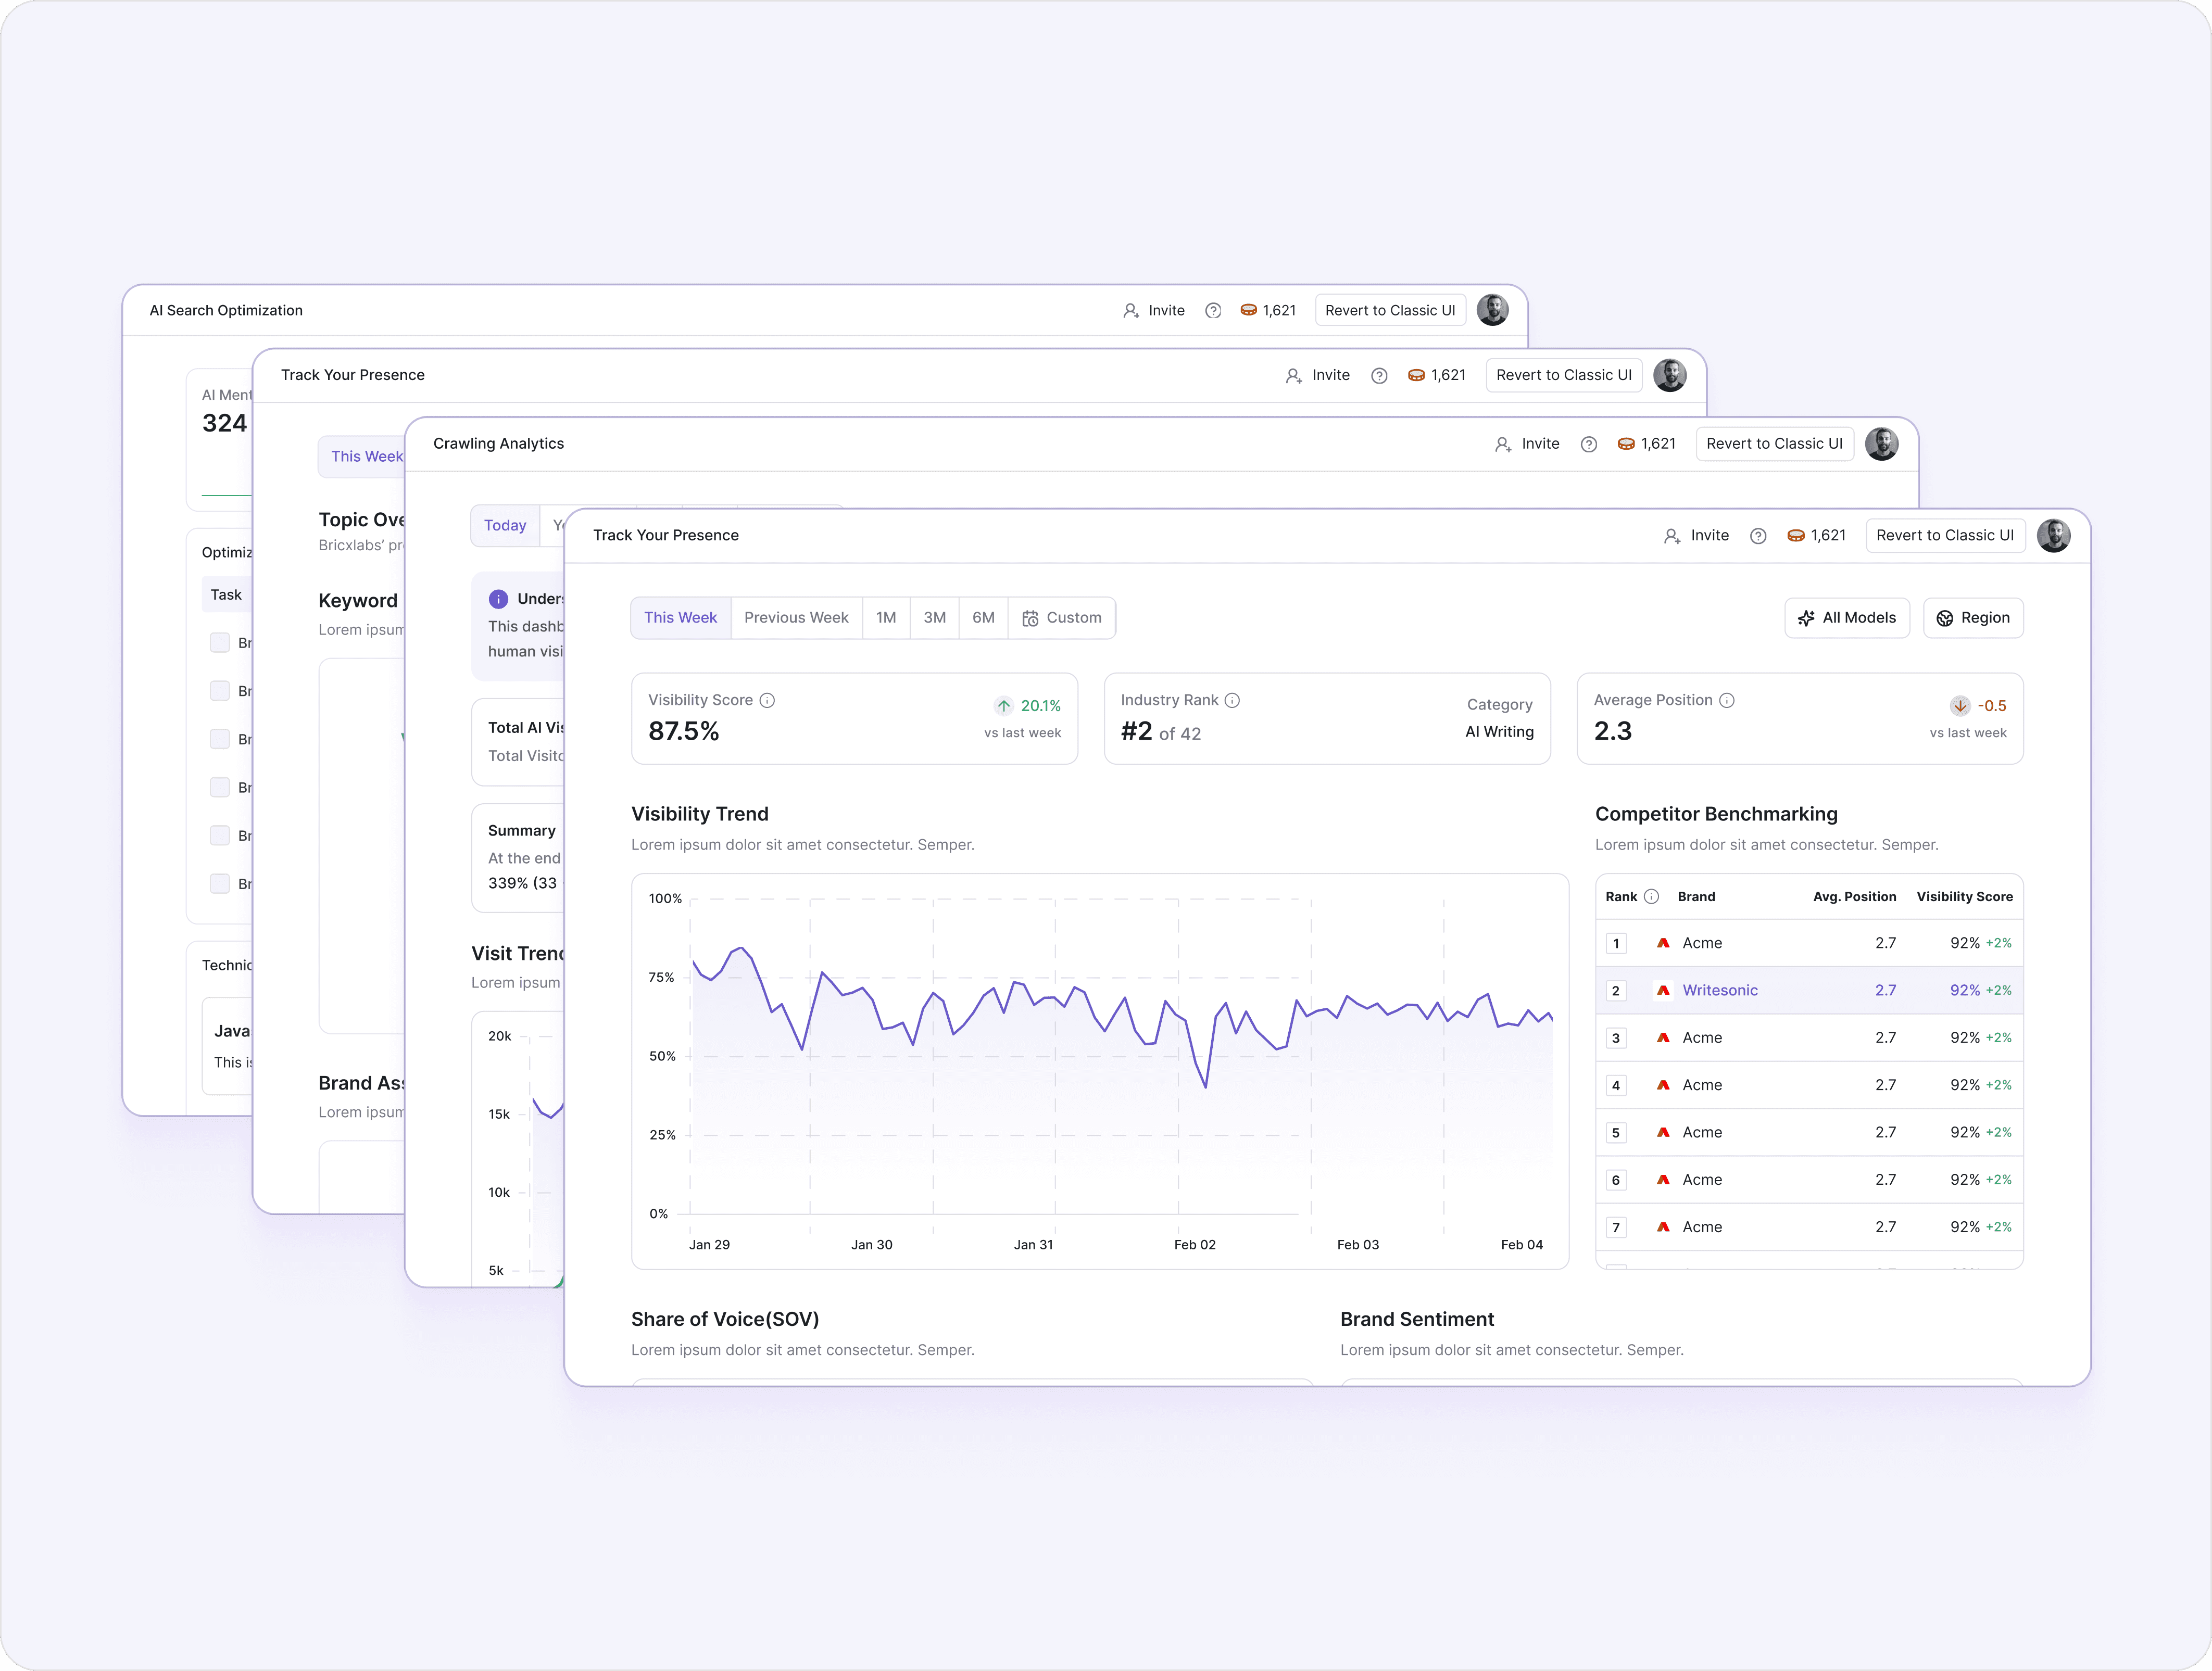
Task: Open the Custom date range picker
Action: click(1061, 618)
